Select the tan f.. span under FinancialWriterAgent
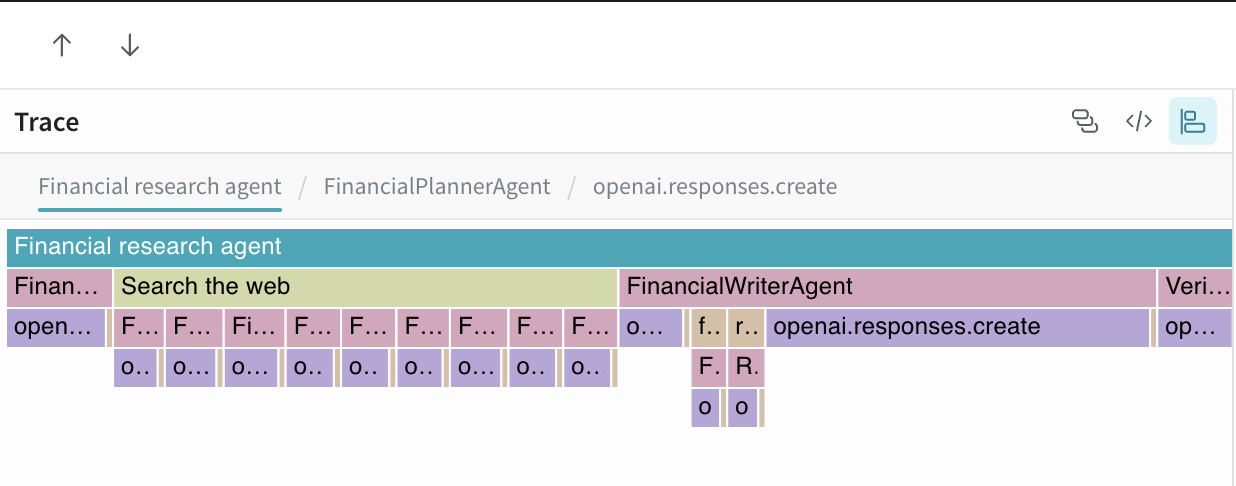 [708, 328]
